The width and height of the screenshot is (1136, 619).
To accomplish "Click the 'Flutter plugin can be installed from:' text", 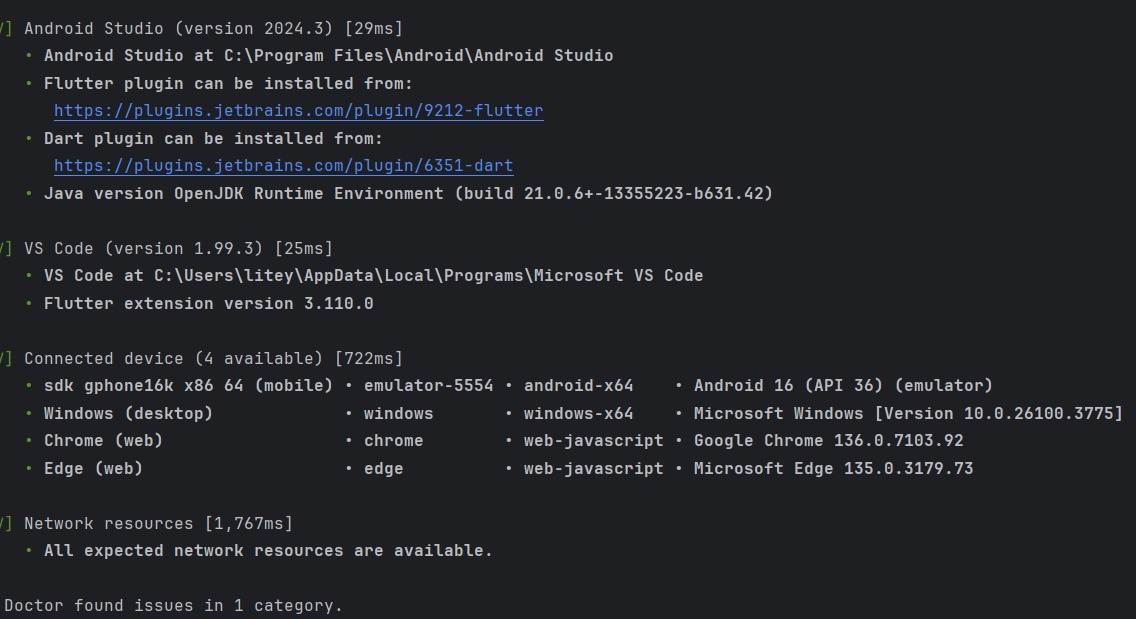I will click(x=228, y=83).
